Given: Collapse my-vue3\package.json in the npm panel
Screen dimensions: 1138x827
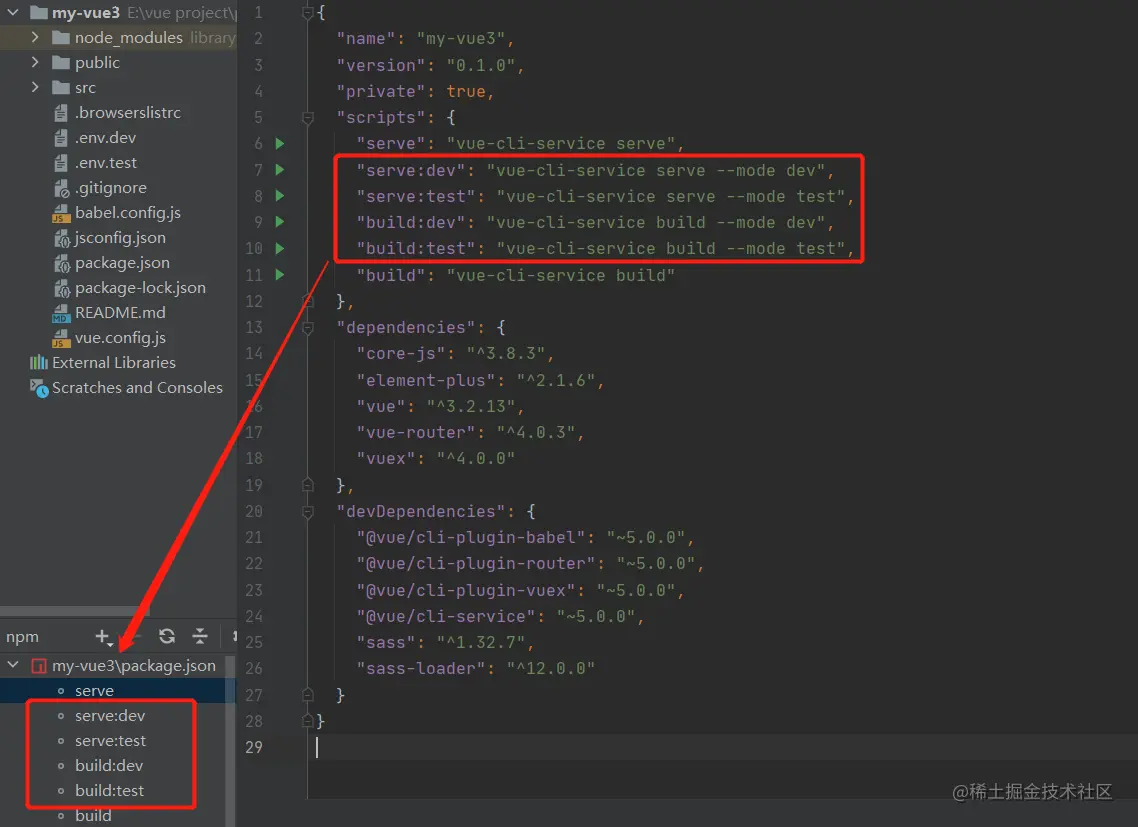Looking at the screenshot, I should (12, 664).
